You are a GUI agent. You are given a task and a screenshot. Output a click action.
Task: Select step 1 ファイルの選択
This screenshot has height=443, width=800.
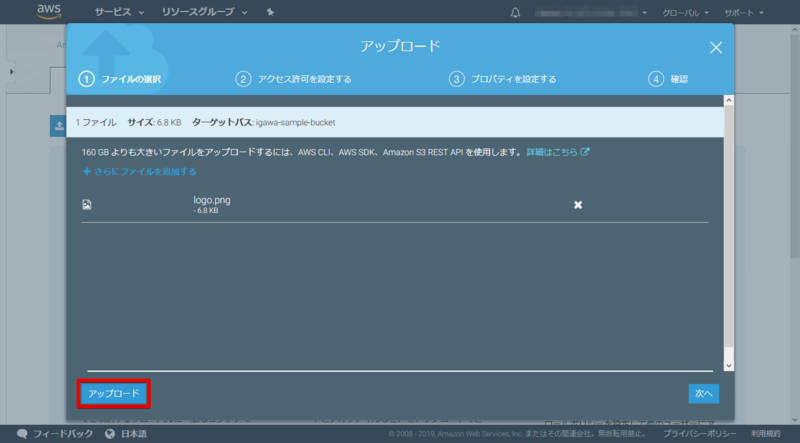[119, 79]
